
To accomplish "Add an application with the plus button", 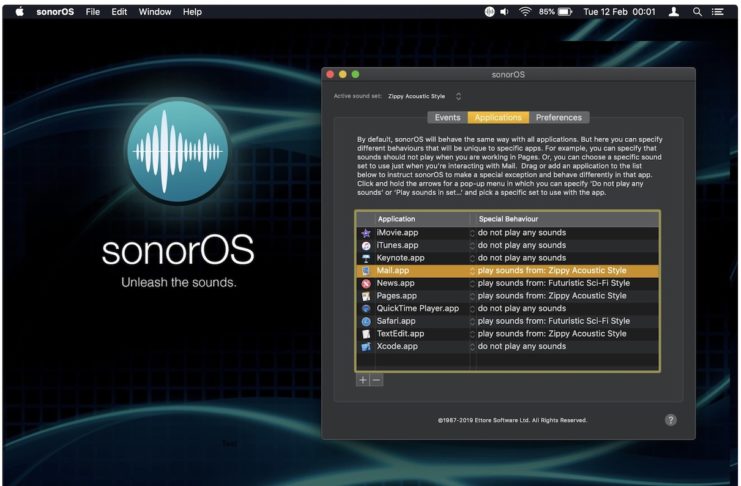I will pyautogui.click(x=362, y=380).
